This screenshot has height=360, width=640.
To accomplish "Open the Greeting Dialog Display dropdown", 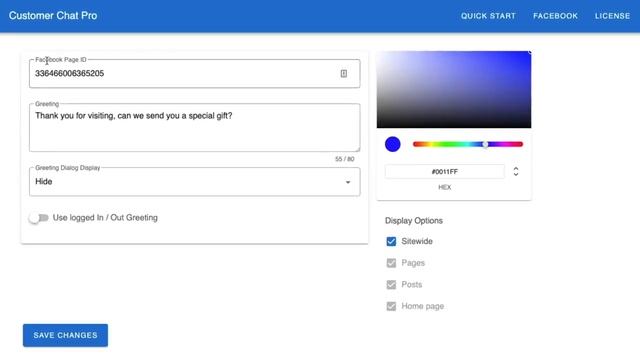I will (x=195, y=182).
